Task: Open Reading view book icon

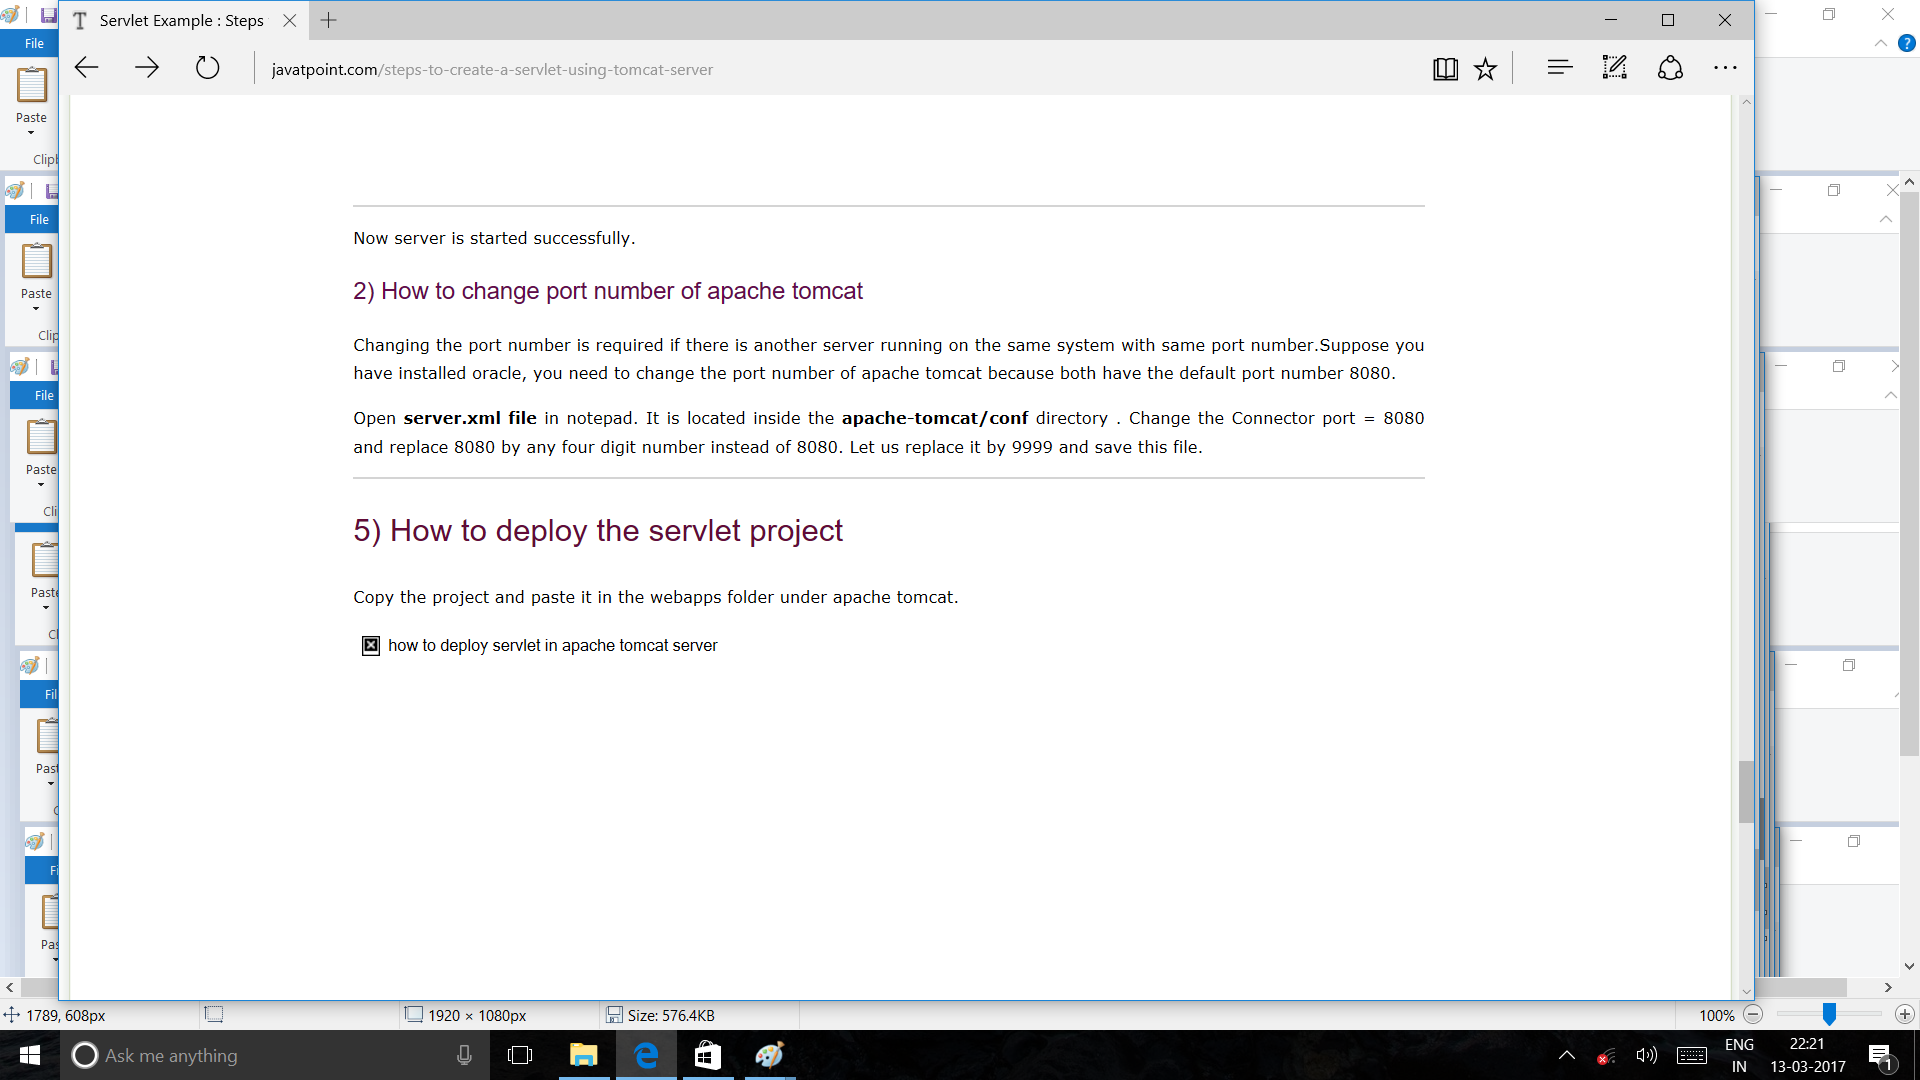Action: click(x=1444, y=68)
